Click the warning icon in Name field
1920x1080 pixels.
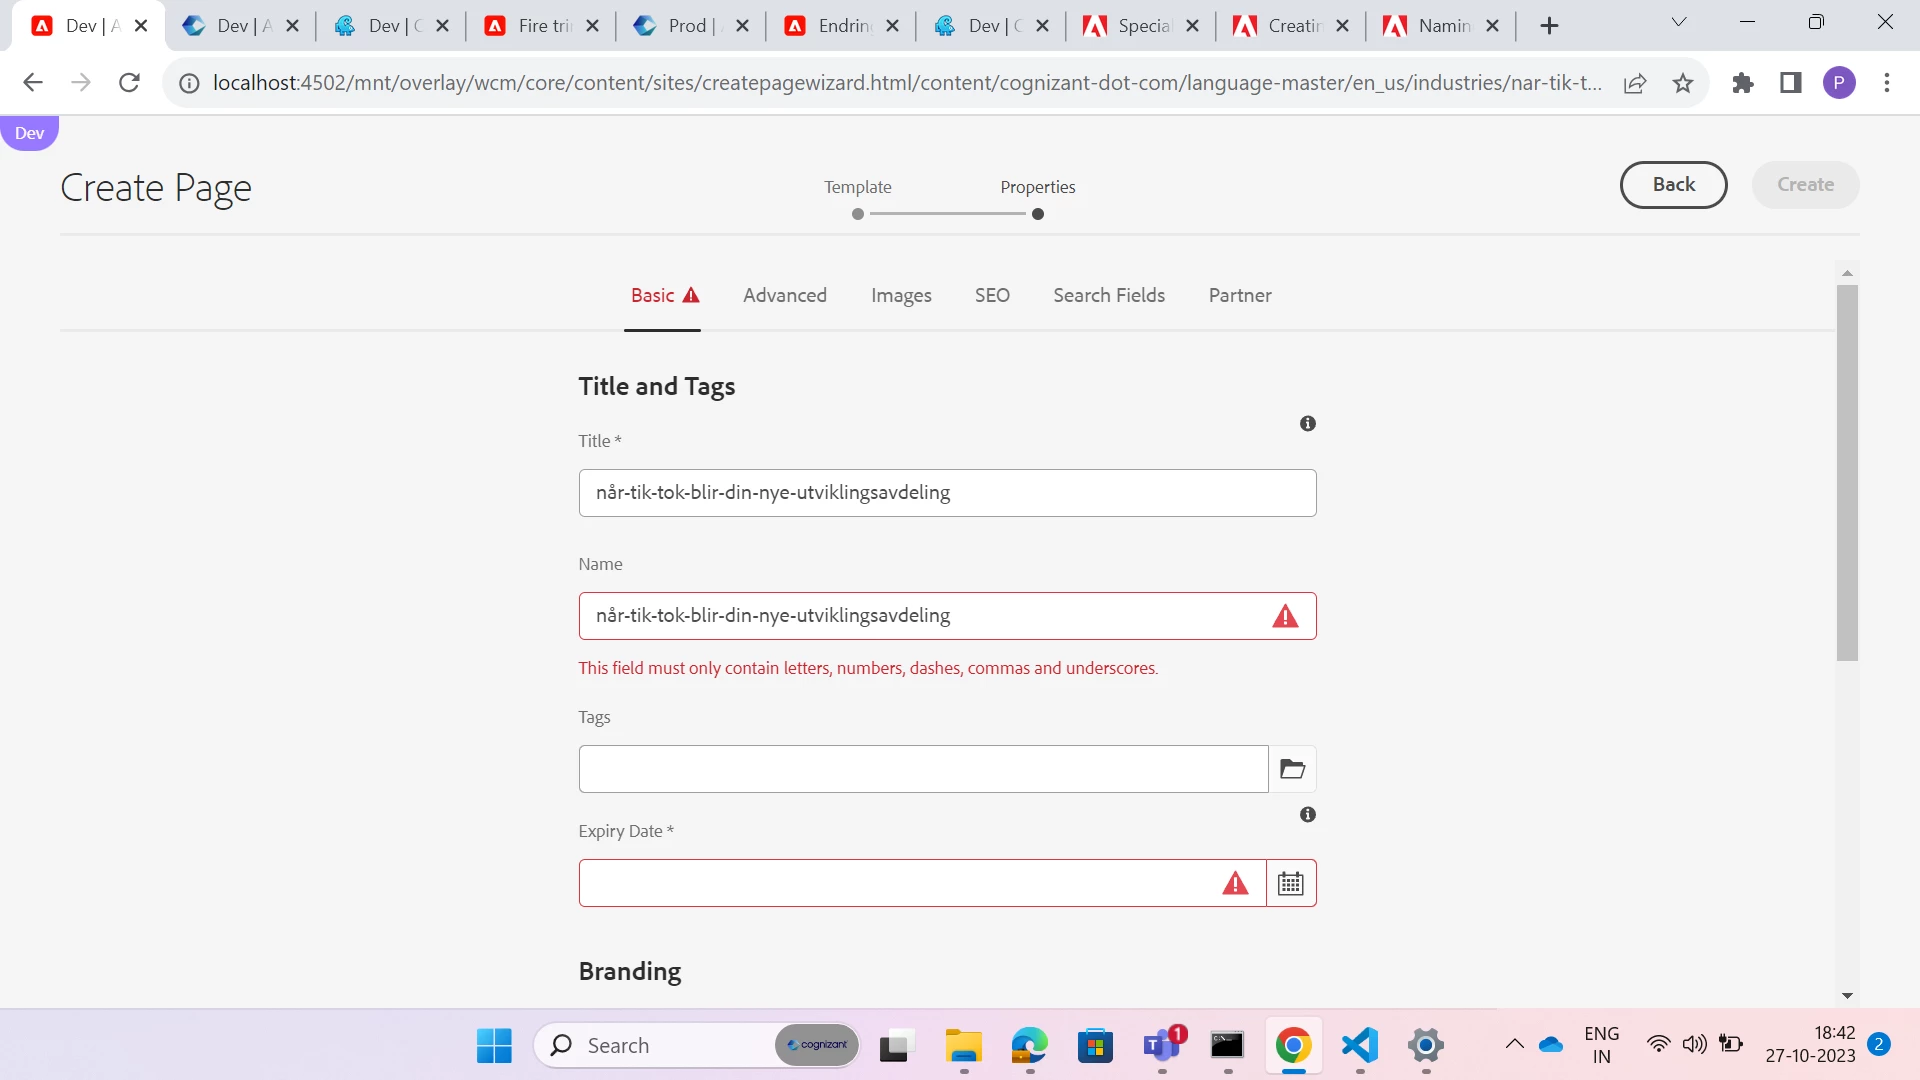pyautogui.click(x=1285, y=616)
